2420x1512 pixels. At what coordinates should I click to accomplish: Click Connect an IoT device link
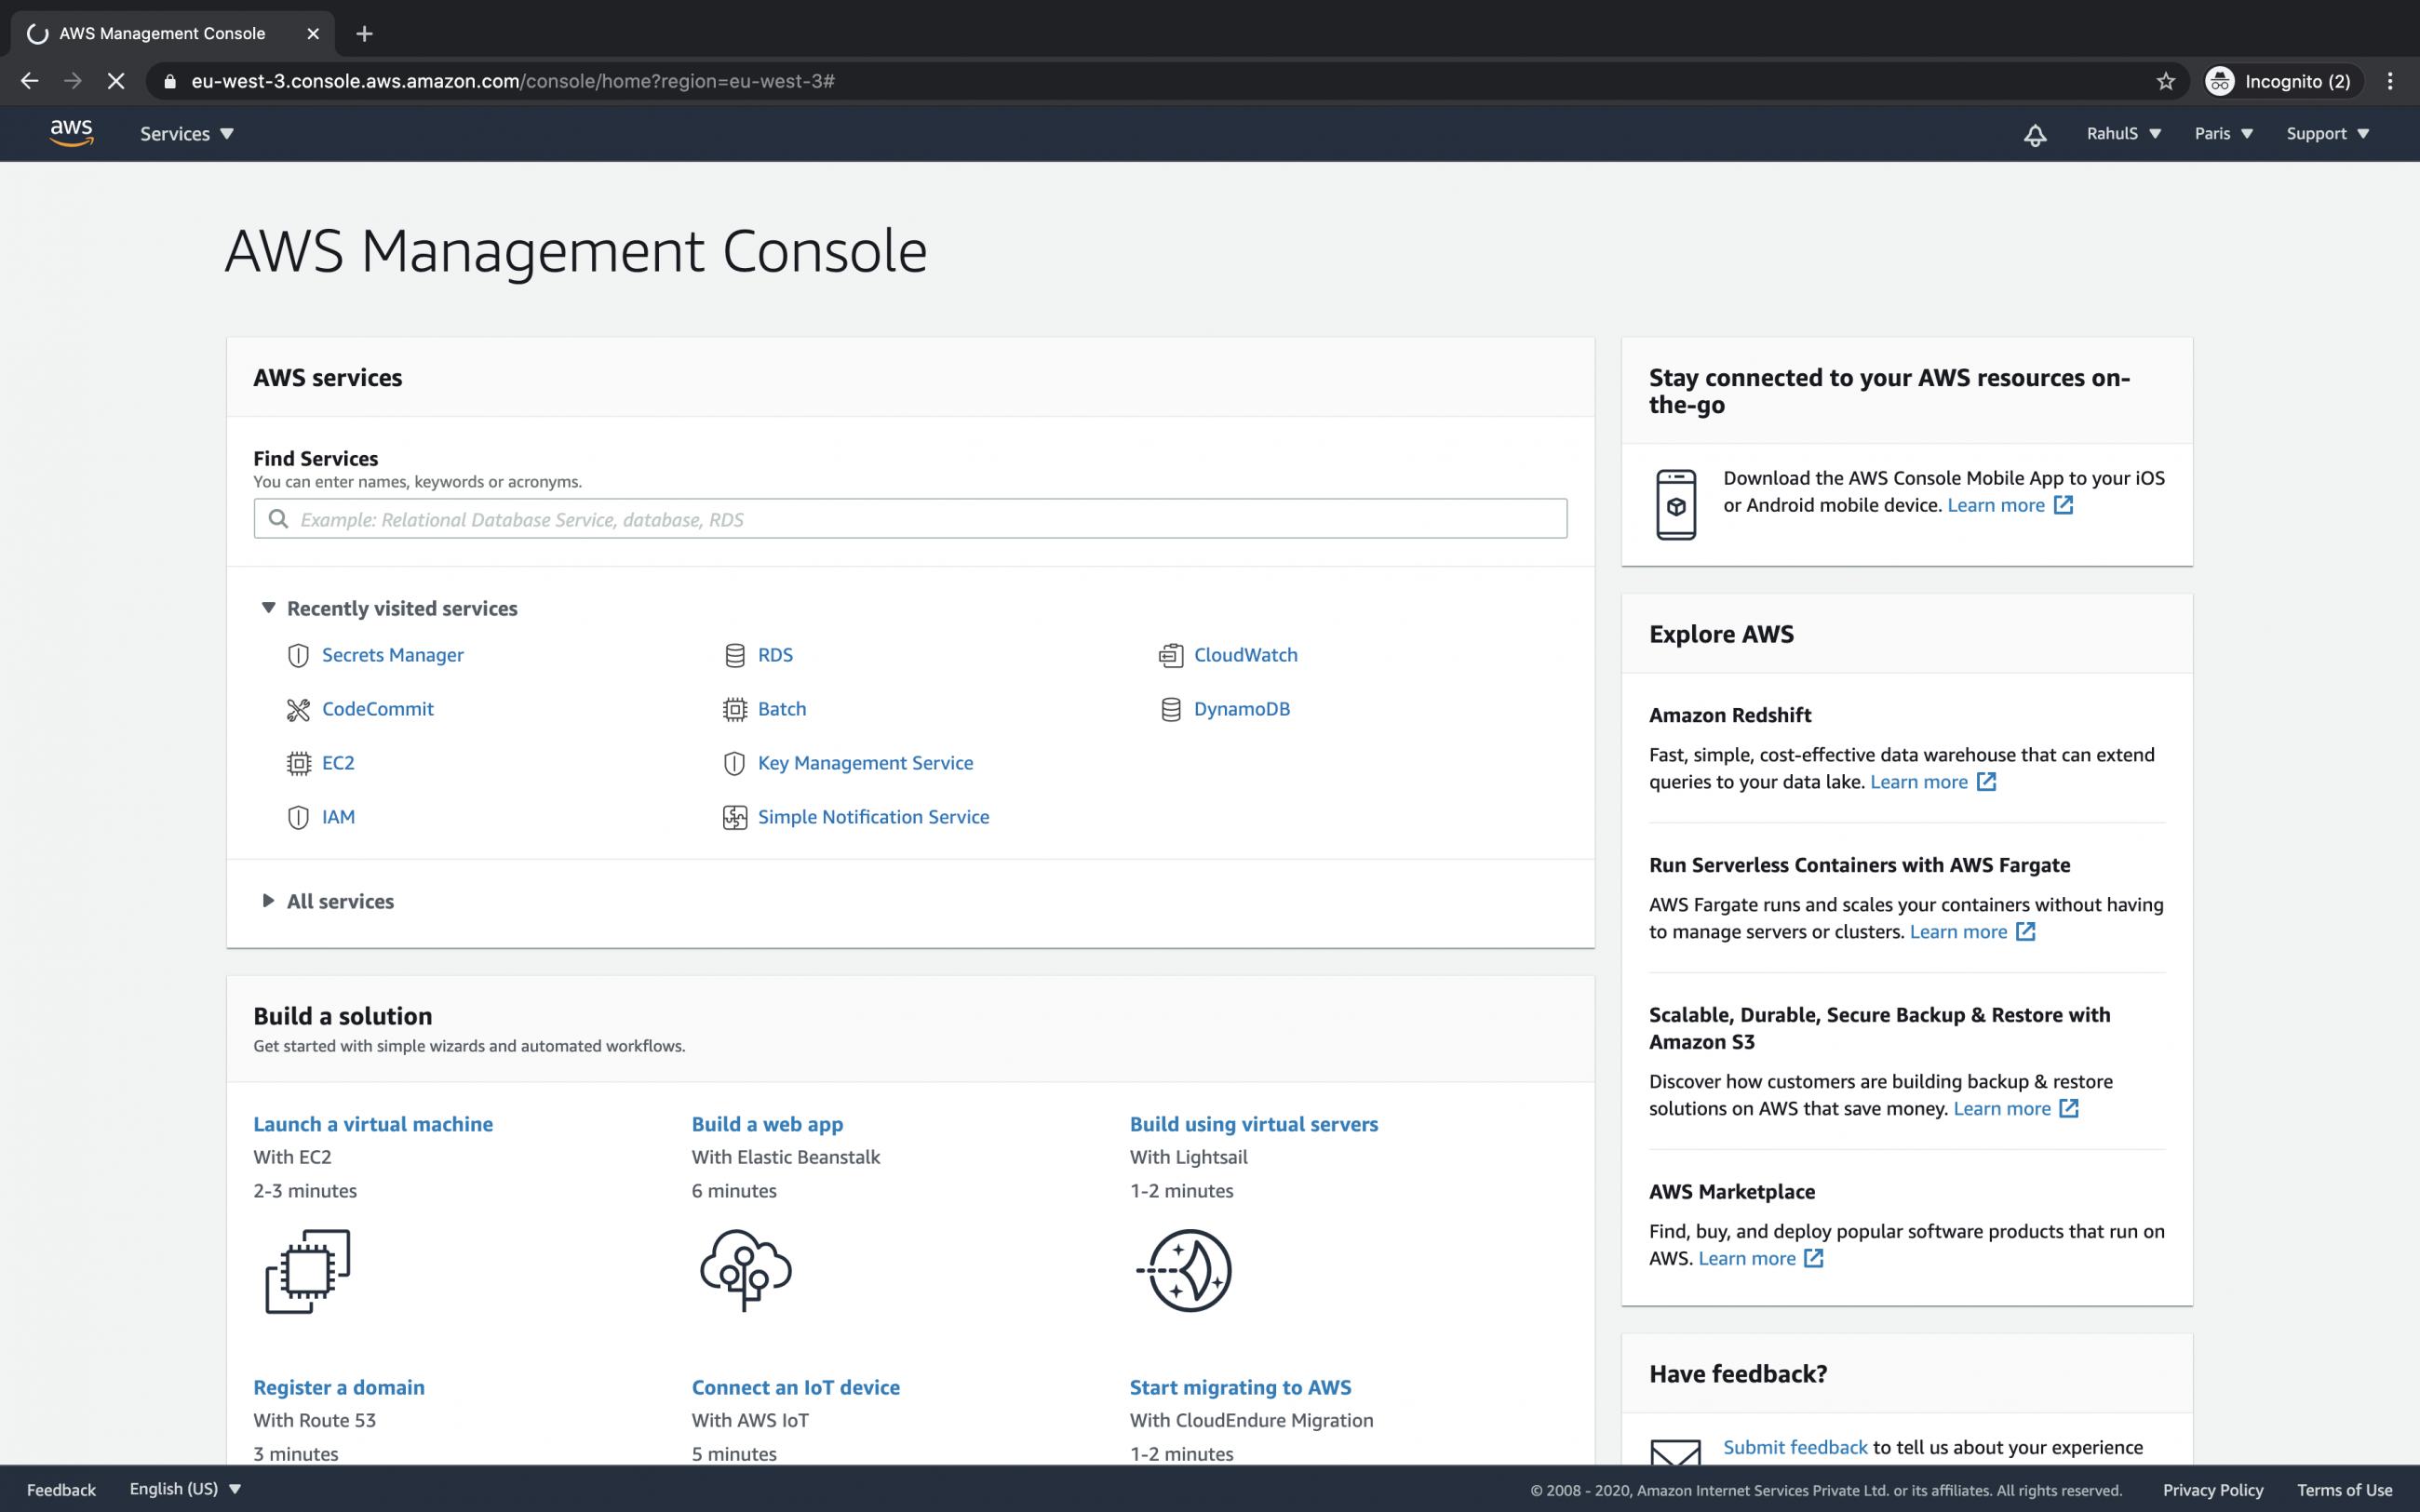coord(795,1387)
